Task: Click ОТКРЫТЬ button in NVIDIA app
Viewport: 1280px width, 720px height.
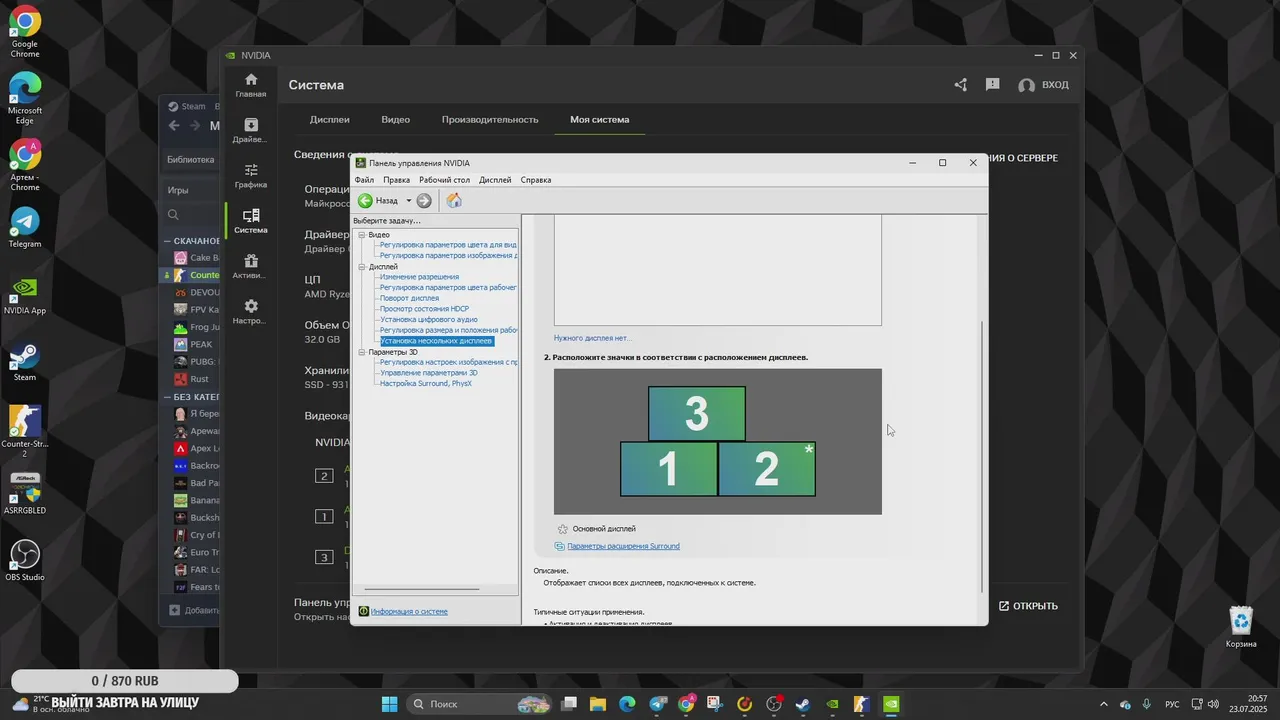Action: pyautogui.click(x=1028, y=606)
